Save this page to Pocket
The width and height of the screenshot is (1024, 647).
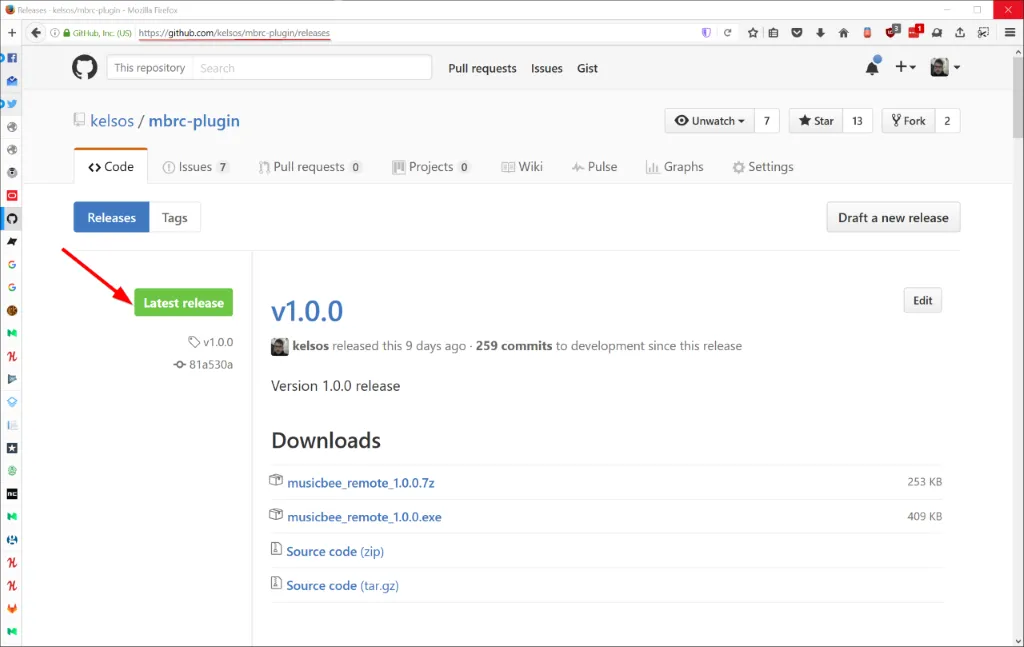click(x=796, y=31)
